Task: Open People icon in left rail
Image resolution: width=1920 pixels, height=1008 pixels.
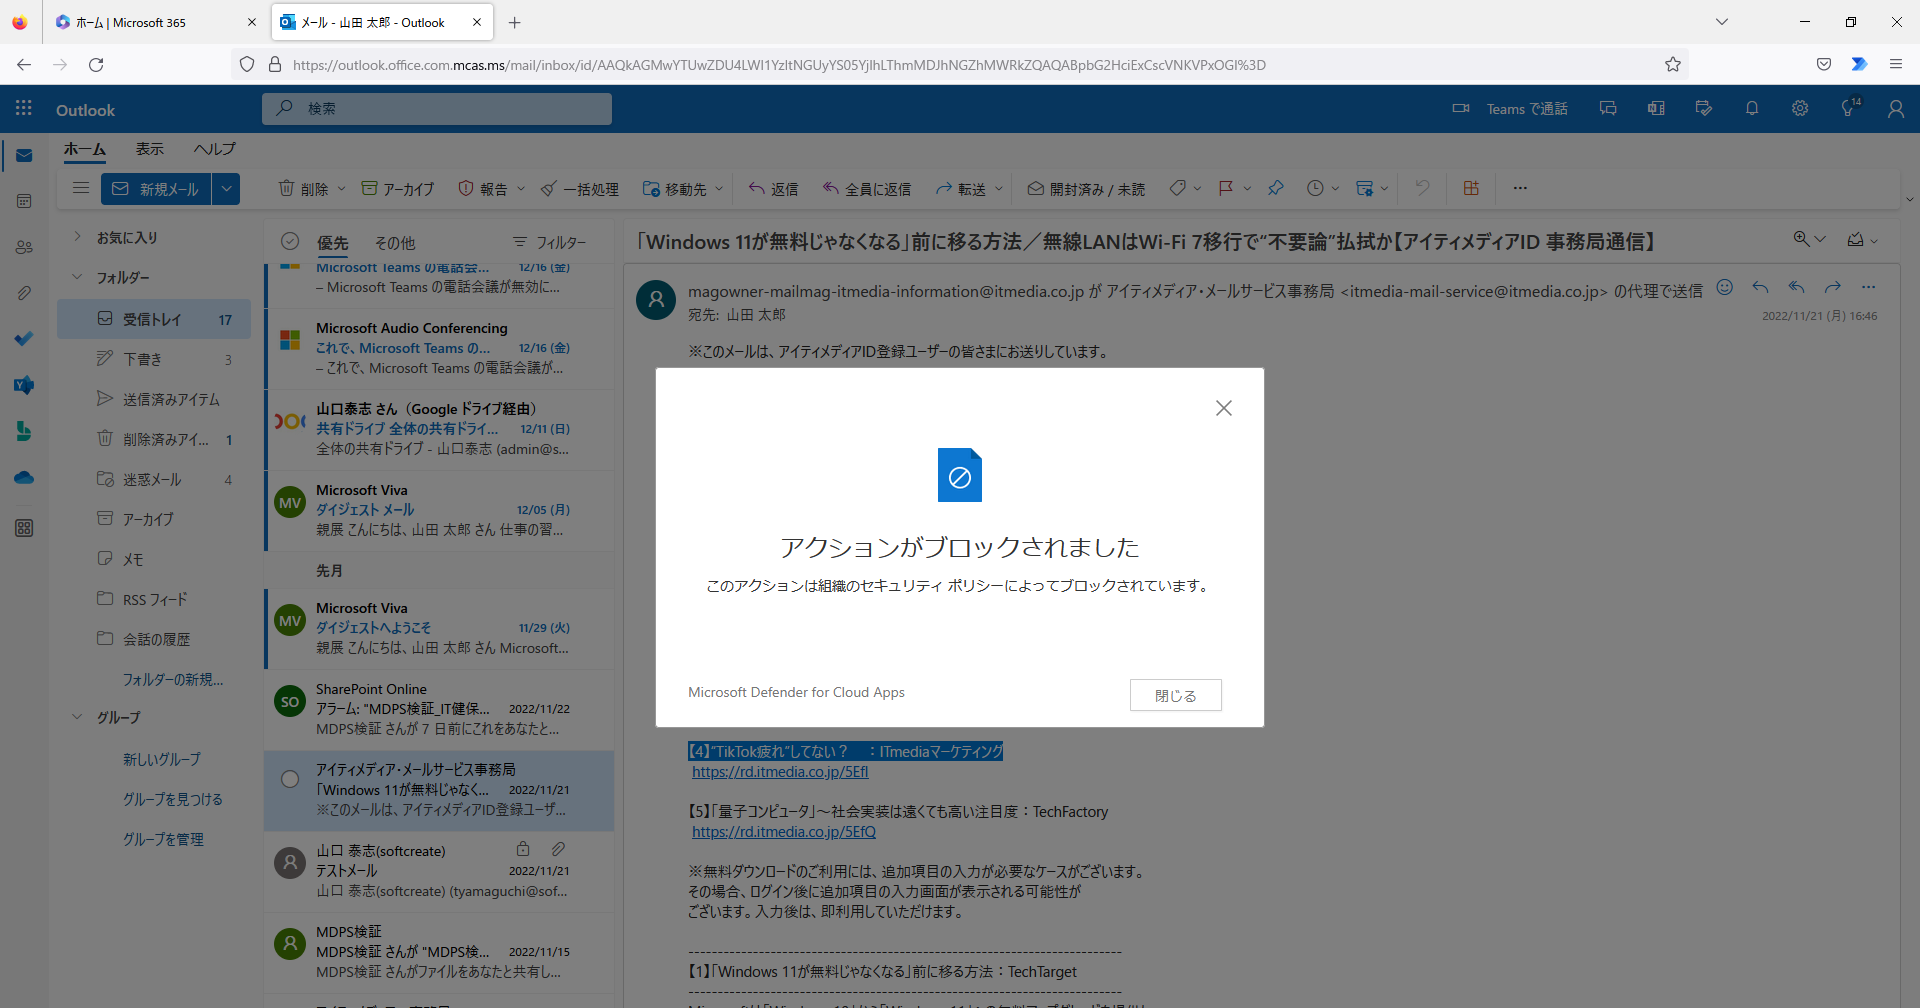Action: [x=24, y=247]
